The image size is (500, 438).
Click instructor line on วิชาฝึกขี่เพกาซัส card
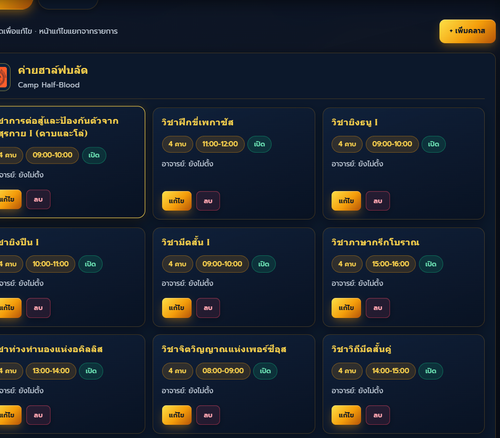[187, 164]
